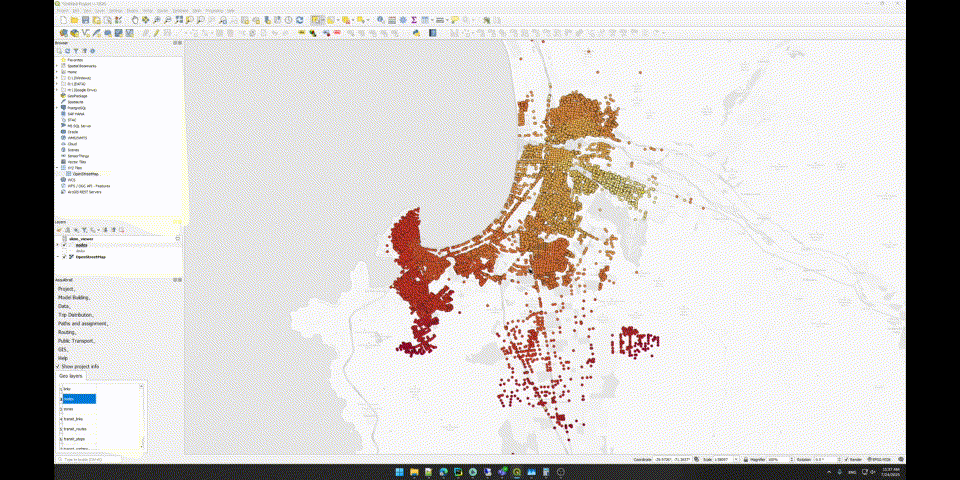Open File Explorer from the taskbar

[414, 472]
